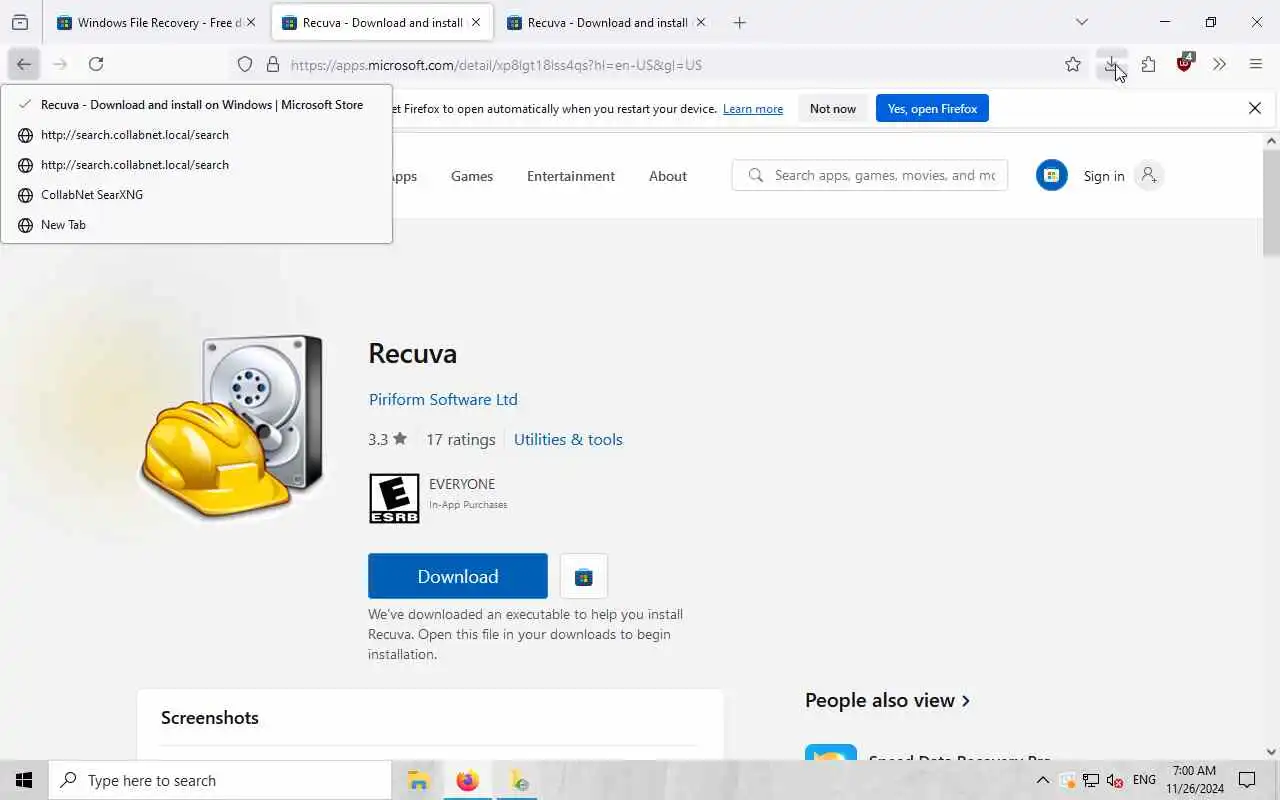This screenshot has height=800, width=1280.
Task: Select first search.collabnet.local history entry
Action: 196,134
